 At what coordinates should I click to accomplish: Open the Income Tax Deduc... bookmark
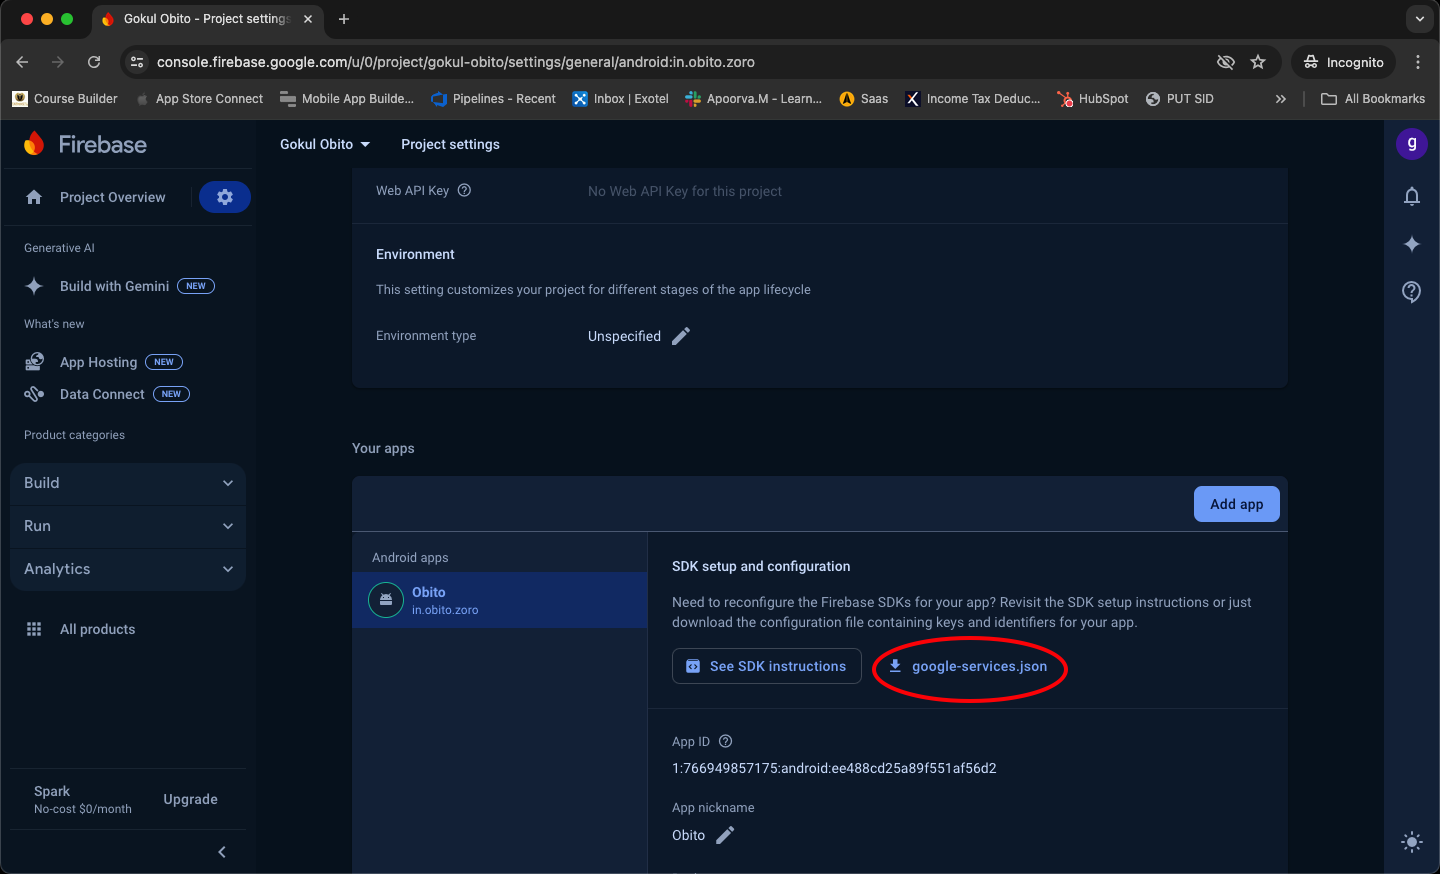click(x=973, y=99)
